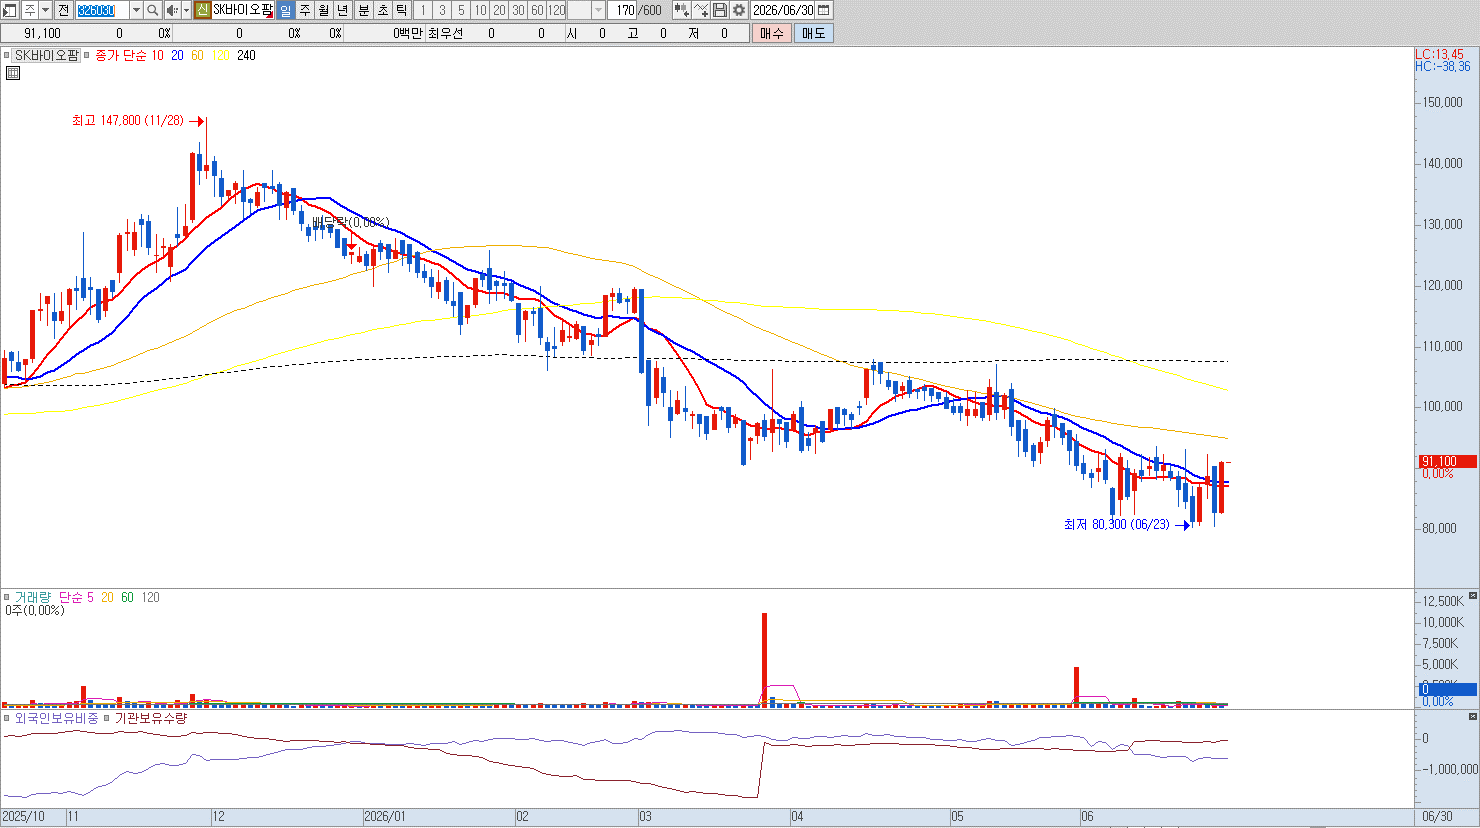
Task: Click the 매수 buy button
Action: pyautogui.click(x=772, y=33)
